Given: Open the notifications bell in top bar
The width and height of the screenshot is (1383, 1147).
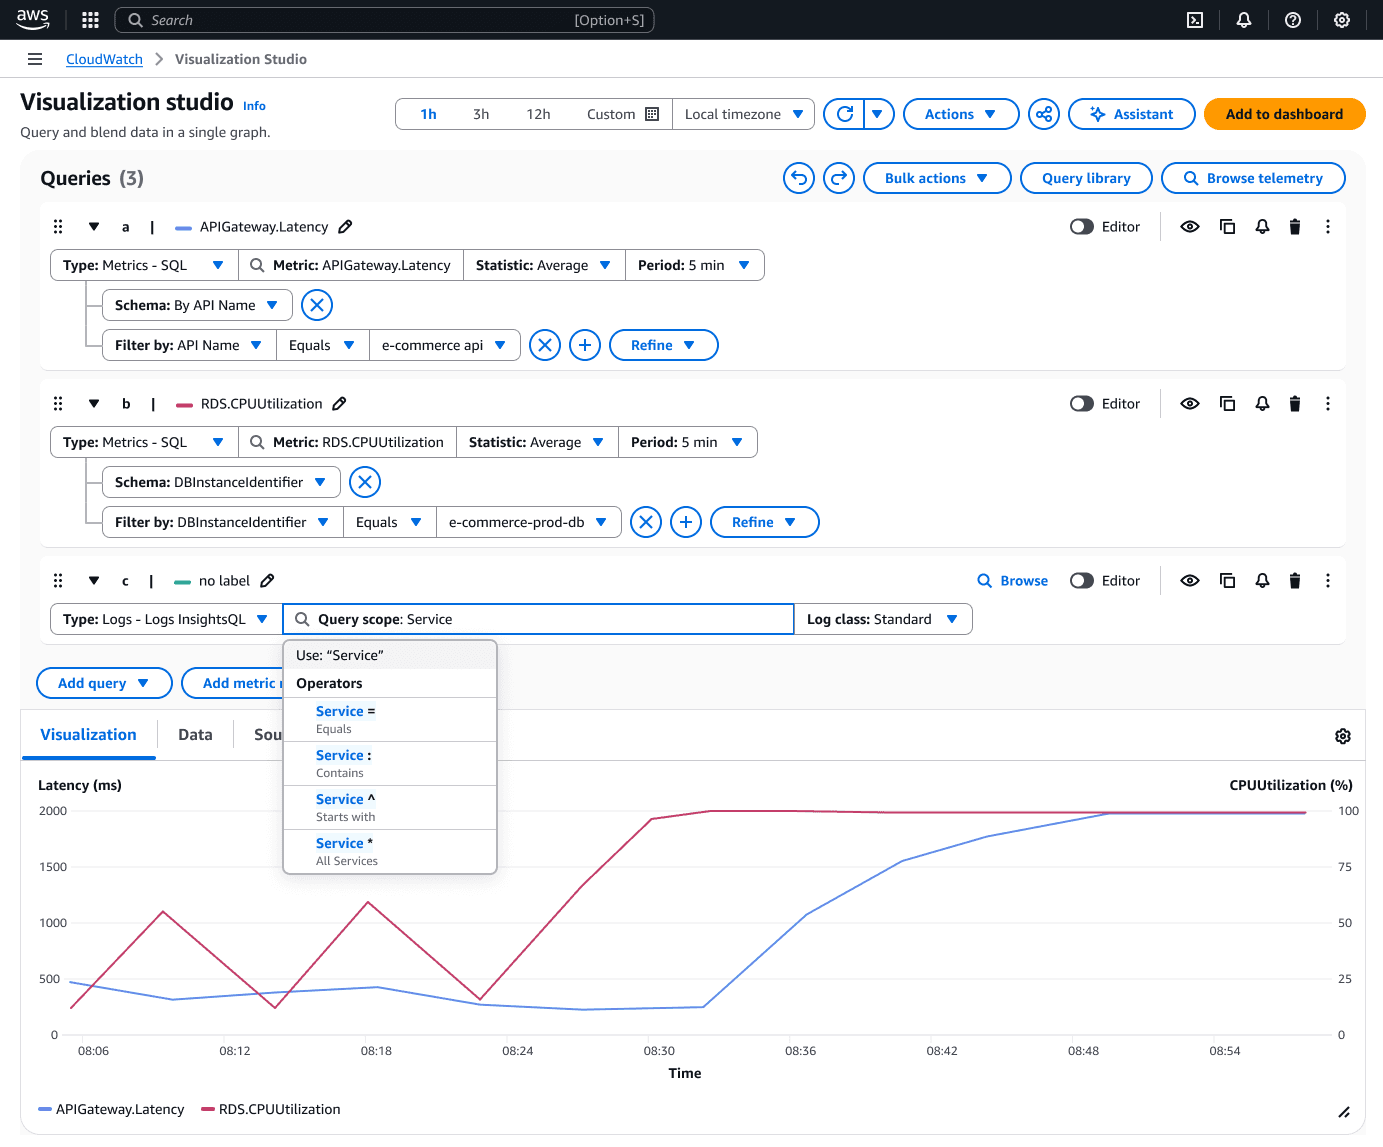Looking at the screenshot, I should (1244, 20).
